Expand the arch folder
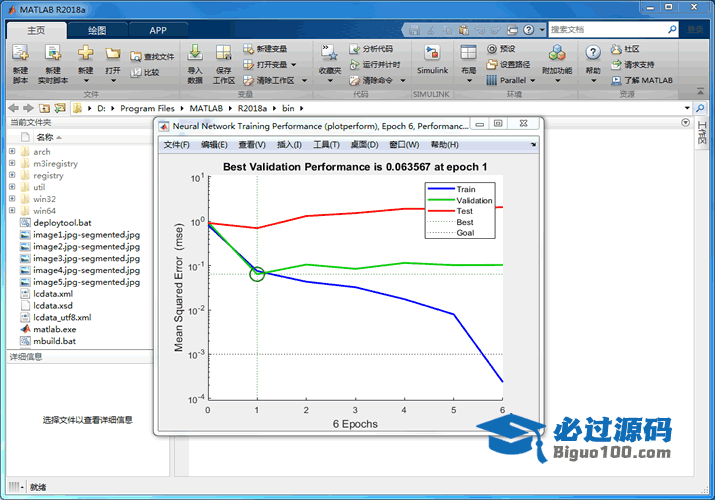The image size is (715, 500). (12, 151)
